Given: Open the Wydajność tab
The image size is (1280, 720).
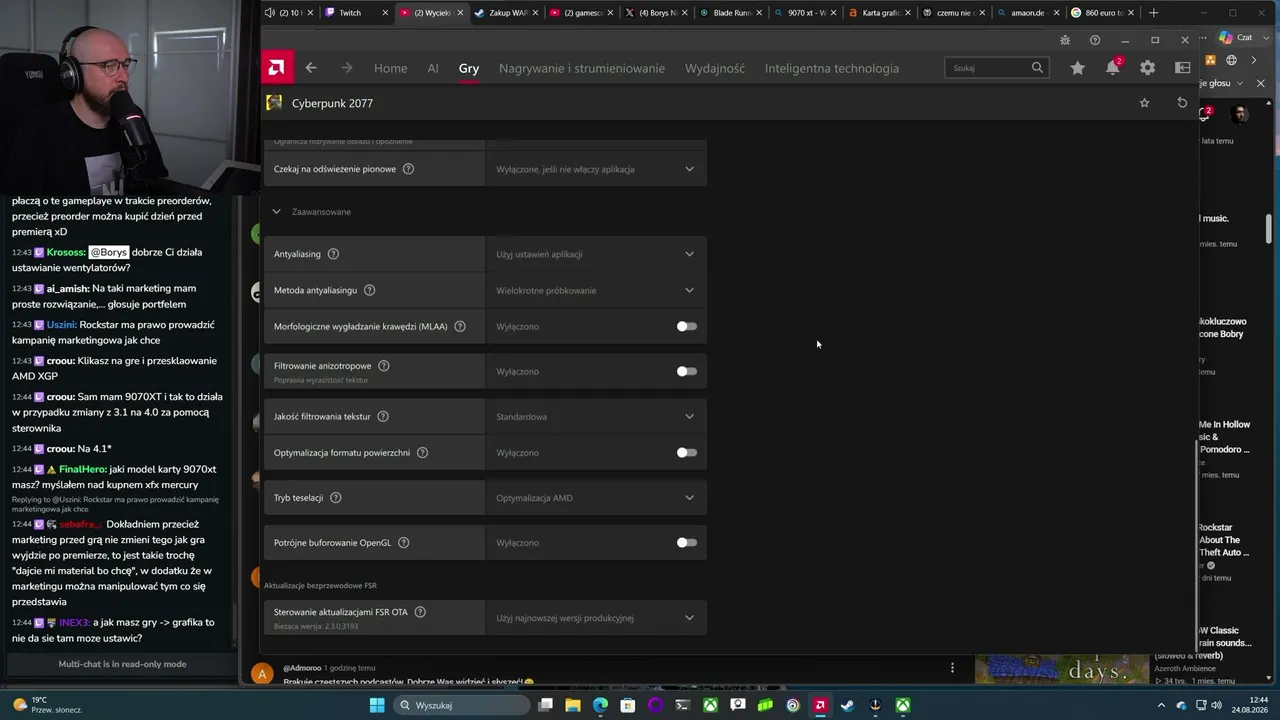Looking at the screenshot, I should tap(715, 68).
